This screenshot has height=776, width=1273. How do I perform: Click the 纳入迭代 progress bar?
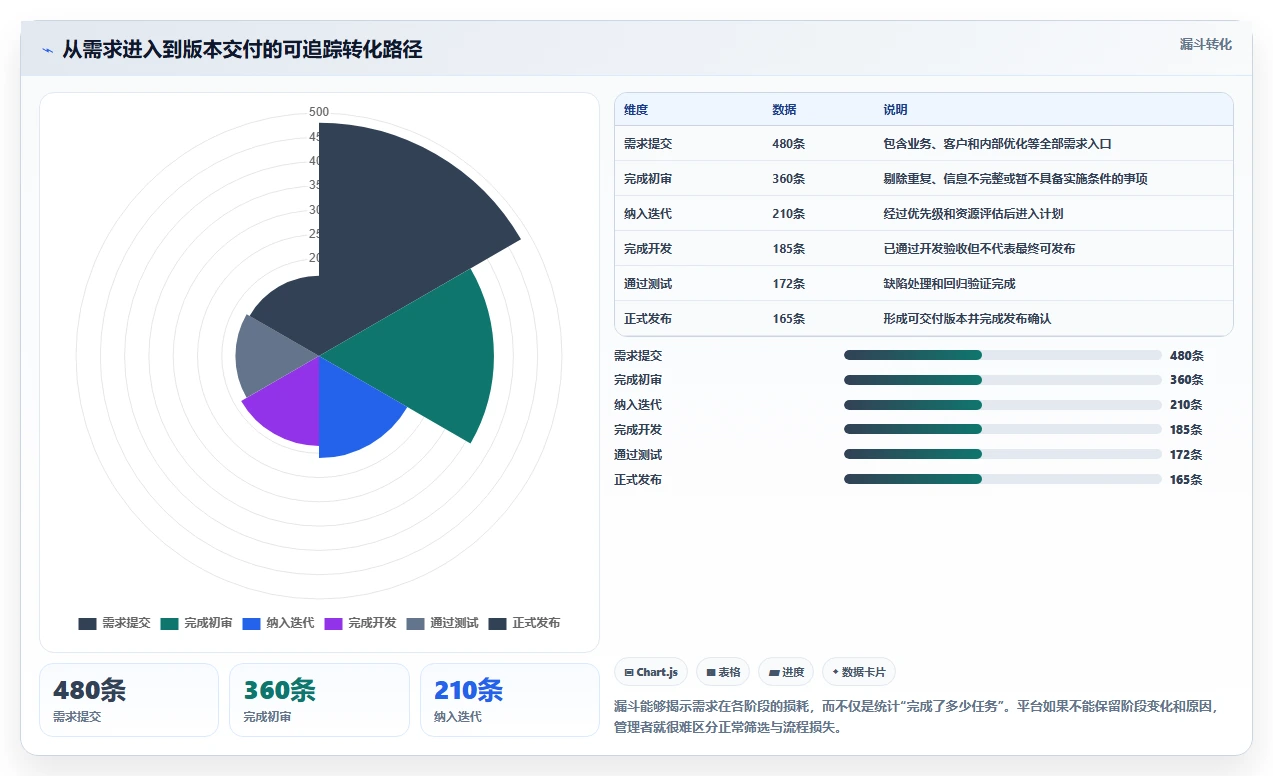pos(1003,405)
